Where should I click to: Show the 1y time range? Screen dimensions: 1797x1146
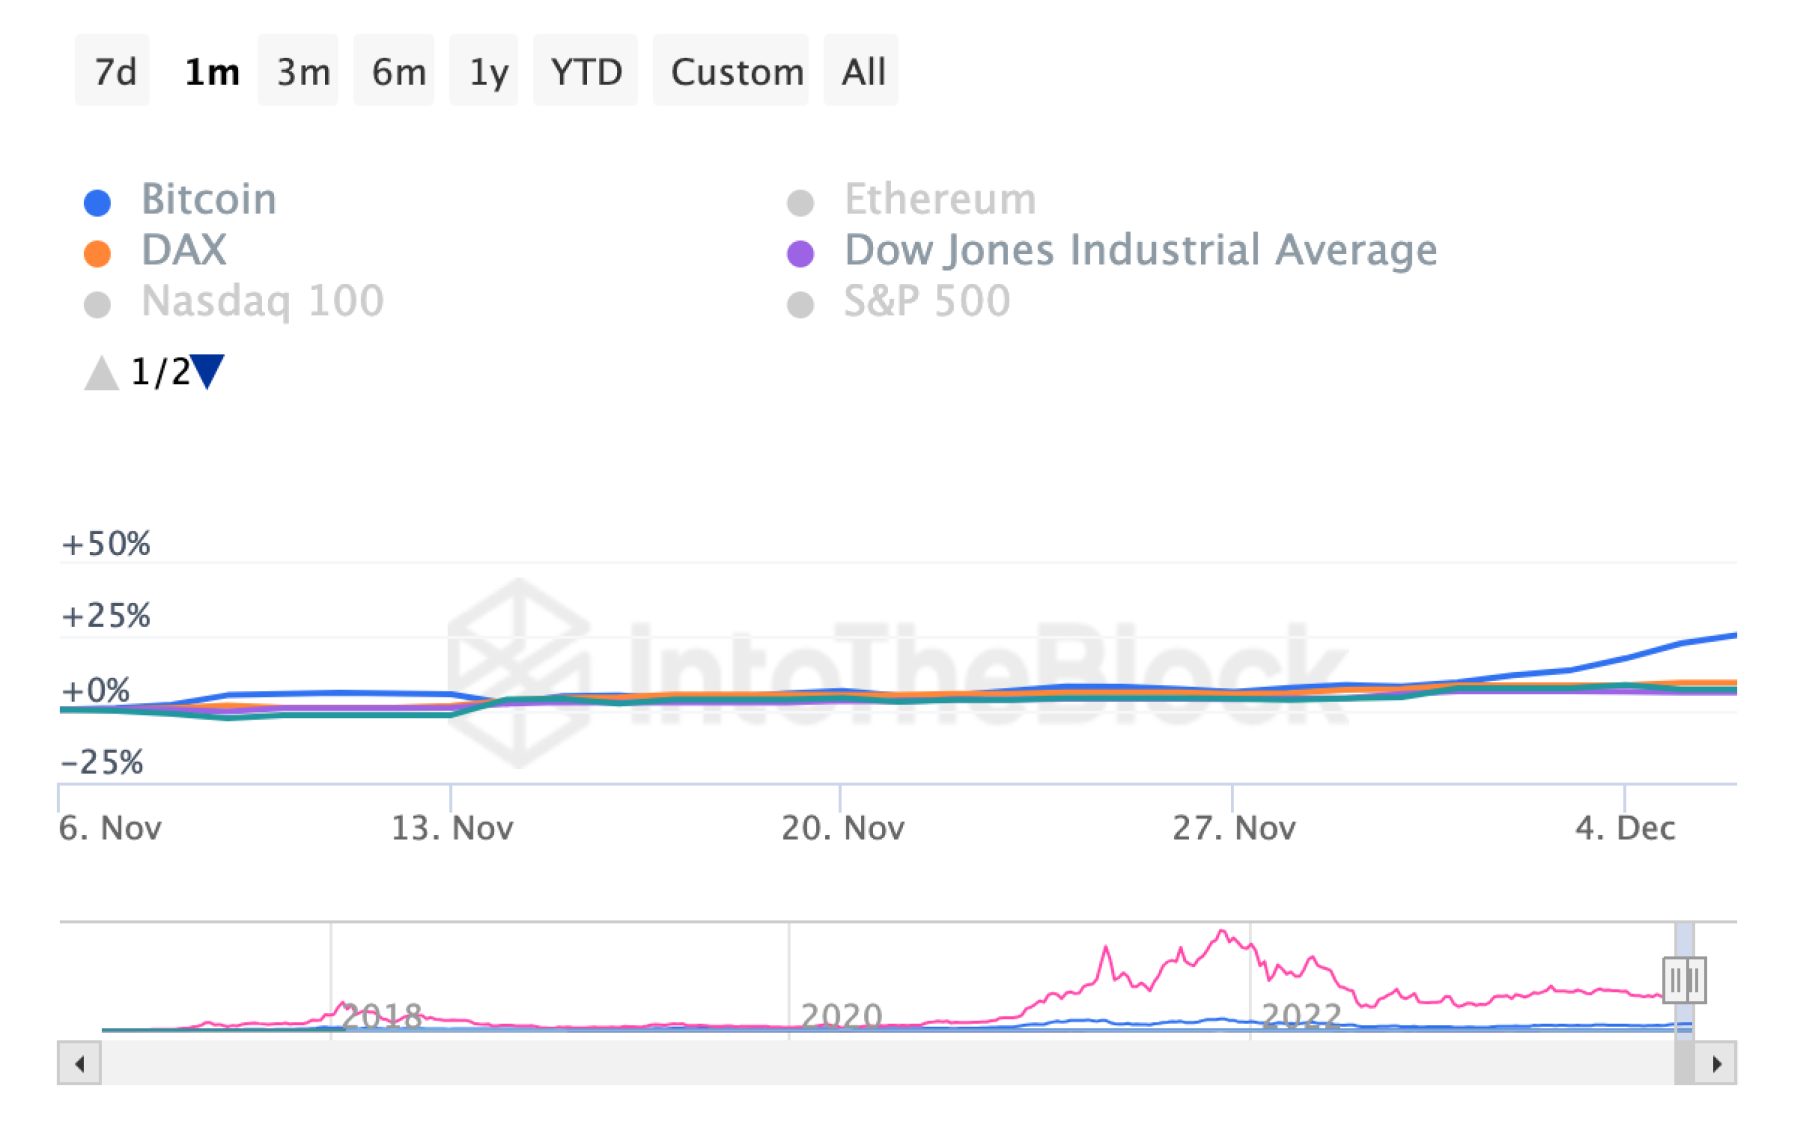point(485,71)
